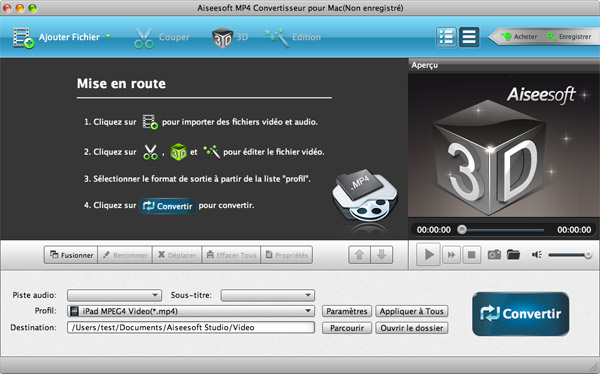Move item up with the up arrow

click(x=359, y=255)
